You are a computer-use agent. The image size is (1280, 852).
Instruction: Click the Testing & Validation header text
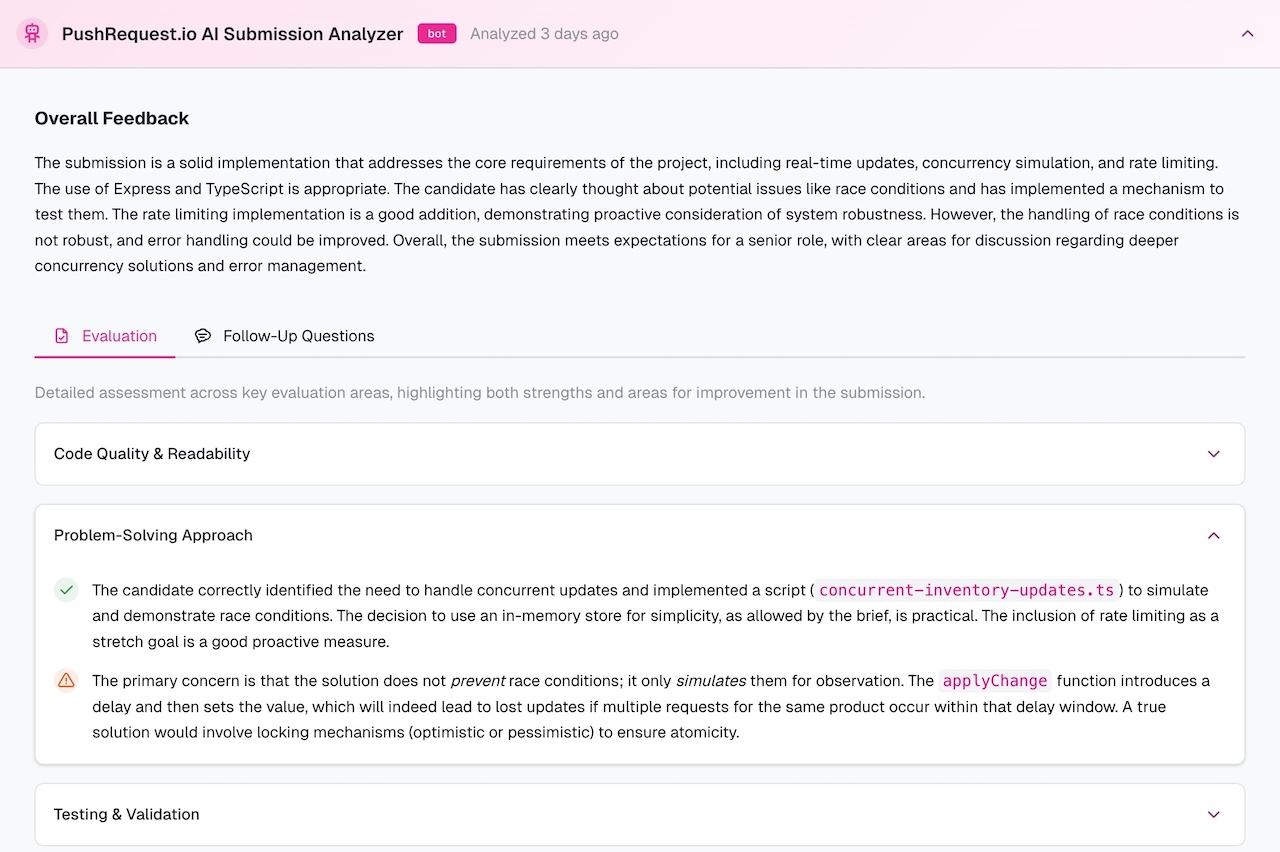click(x=126, y=814)
